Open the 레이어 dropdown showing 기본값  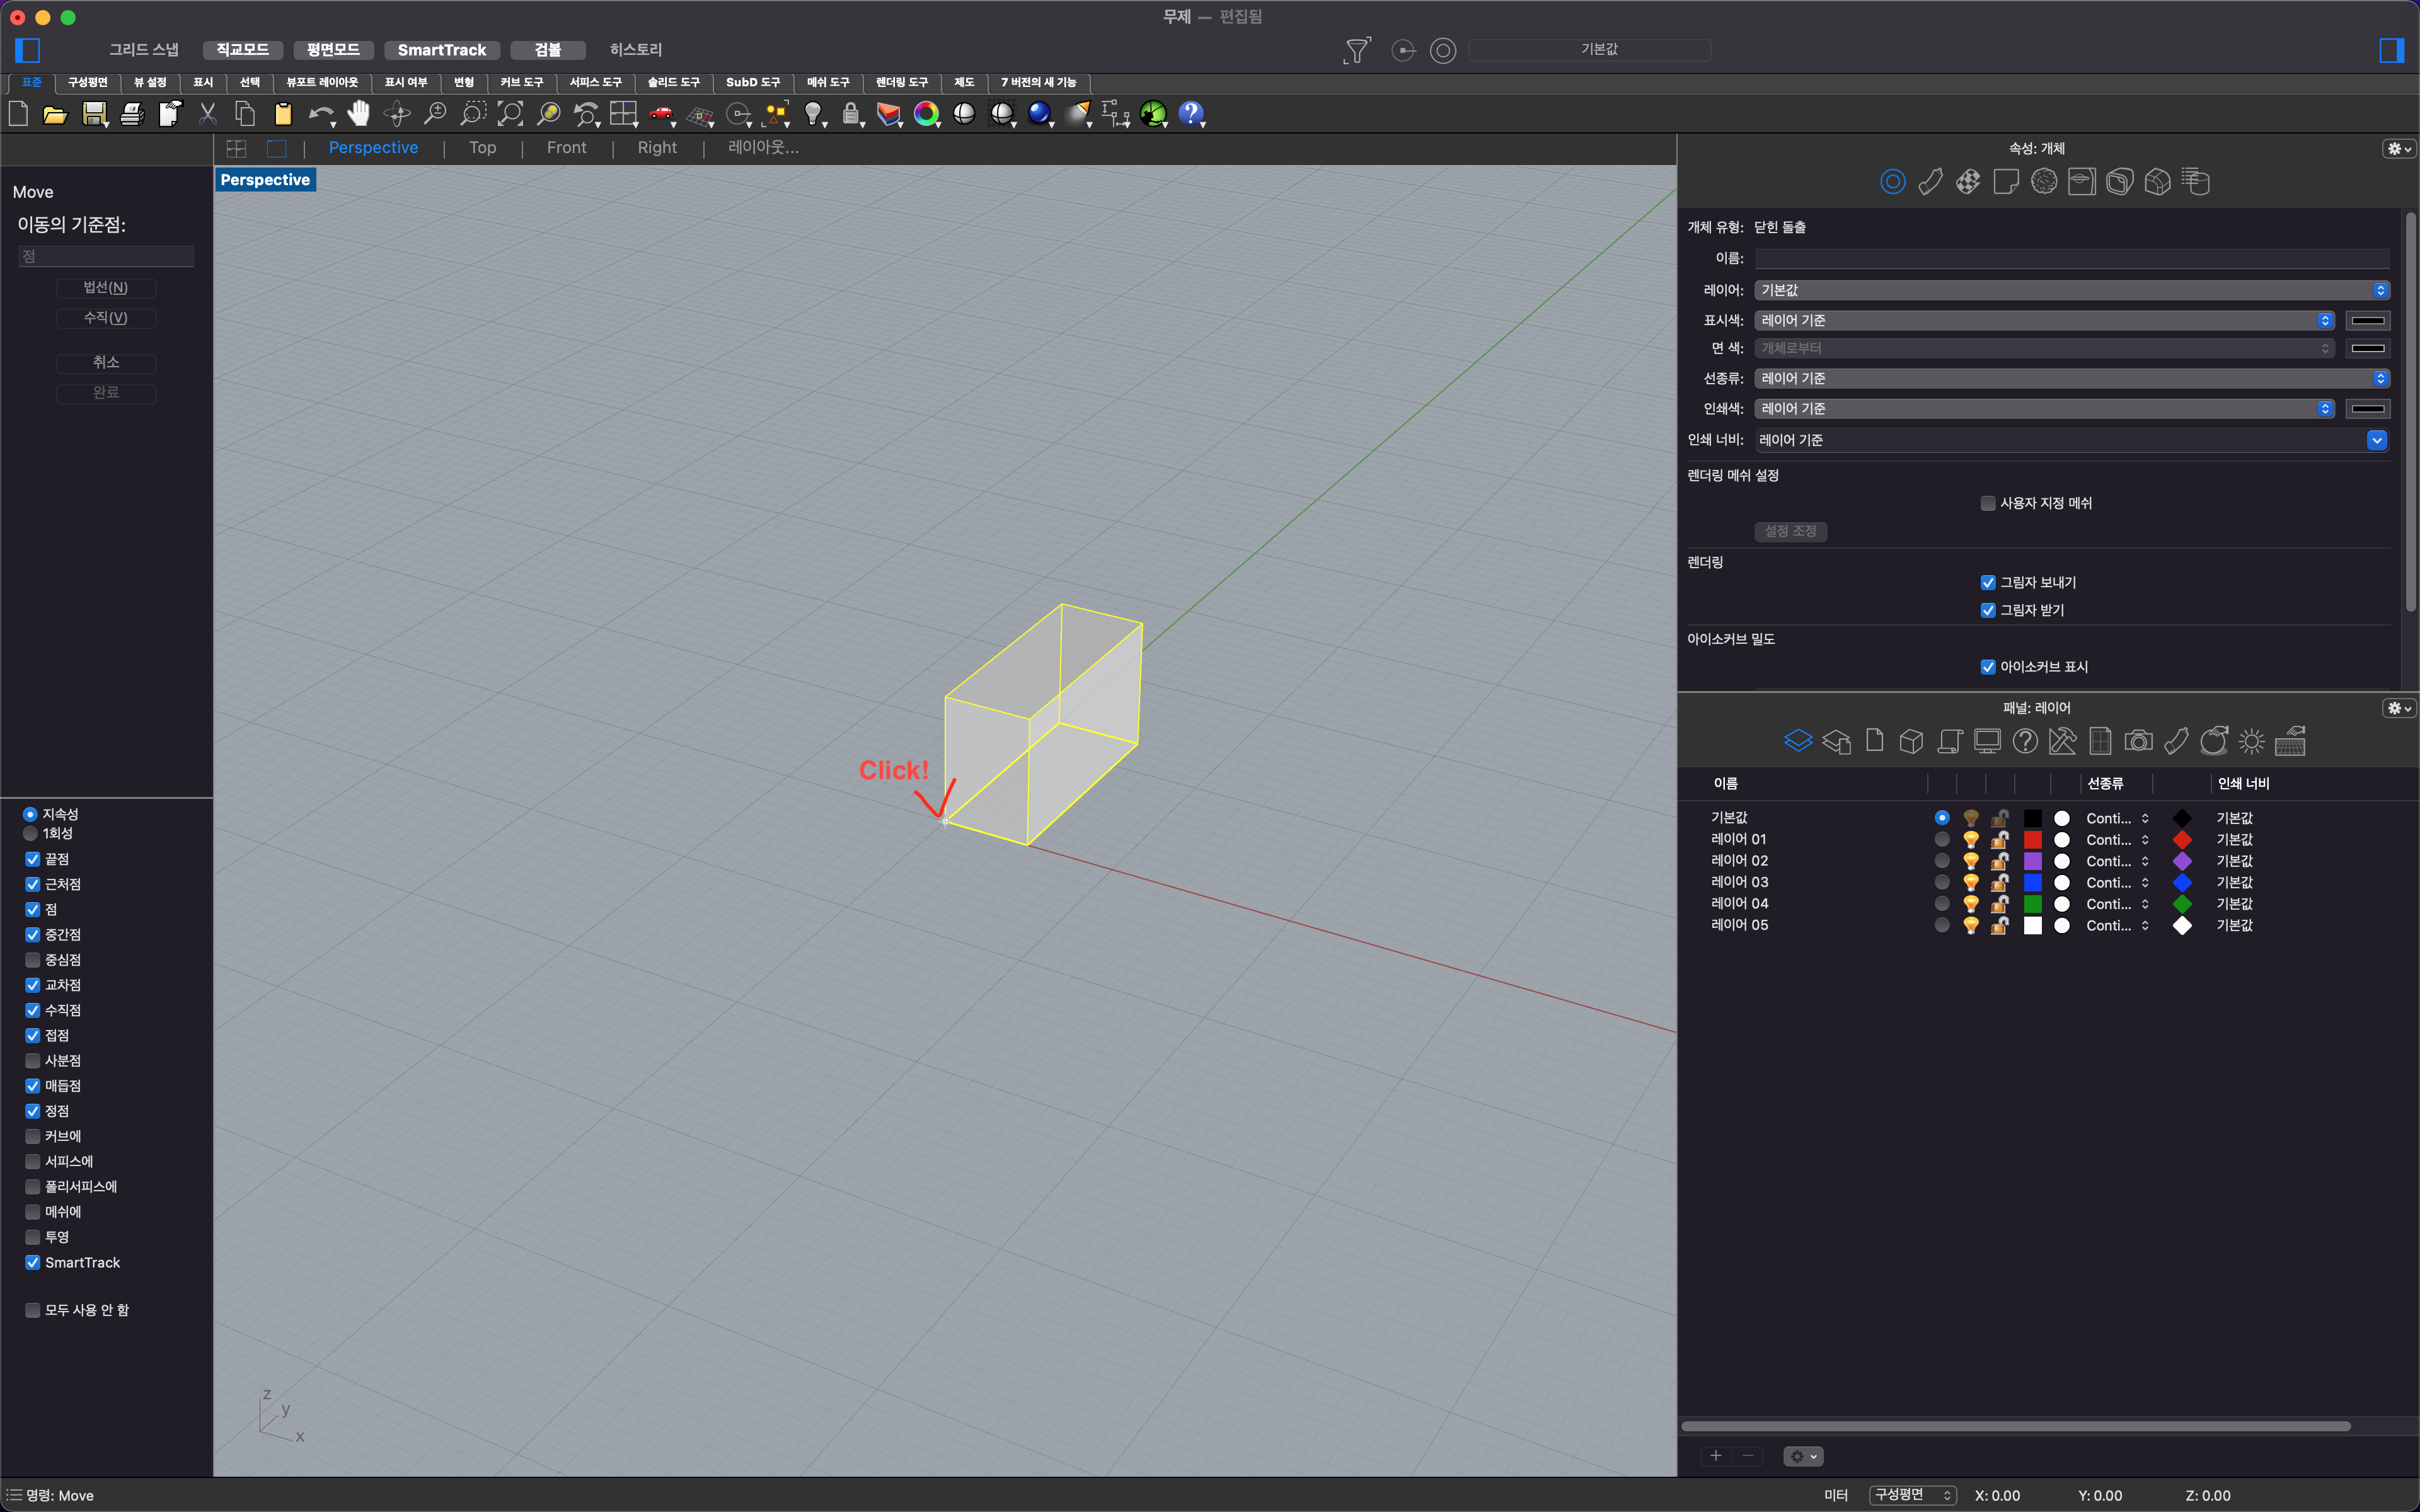click(x=2072, y=290)
